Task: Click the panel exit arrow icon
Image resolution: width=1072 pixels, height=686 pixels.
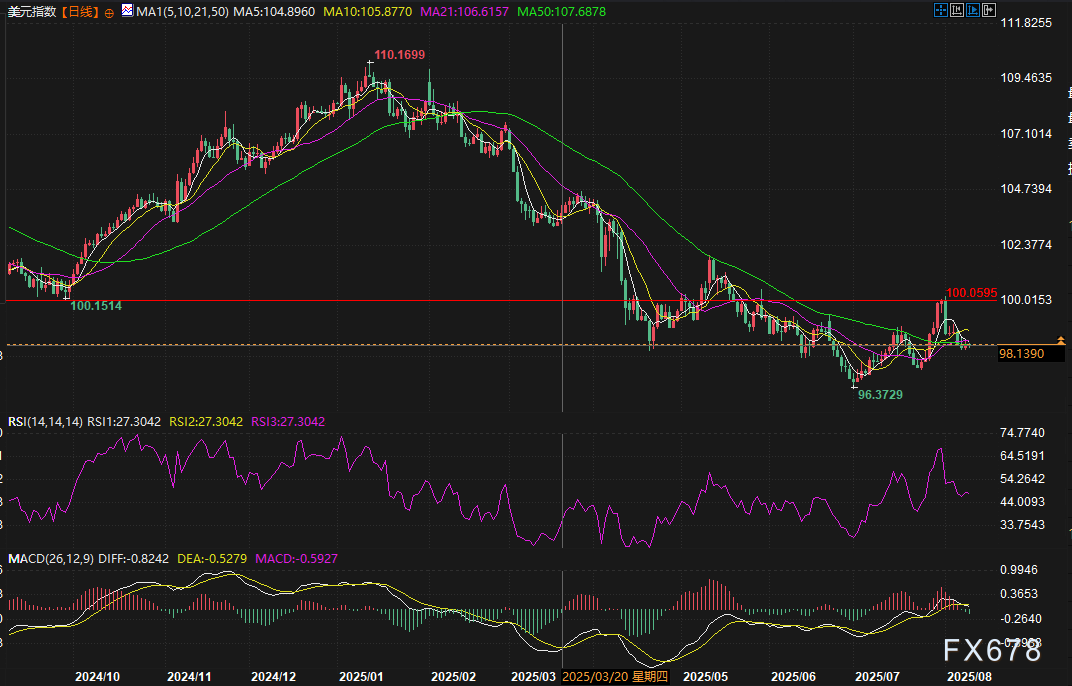Action: (x=989, y=10)
